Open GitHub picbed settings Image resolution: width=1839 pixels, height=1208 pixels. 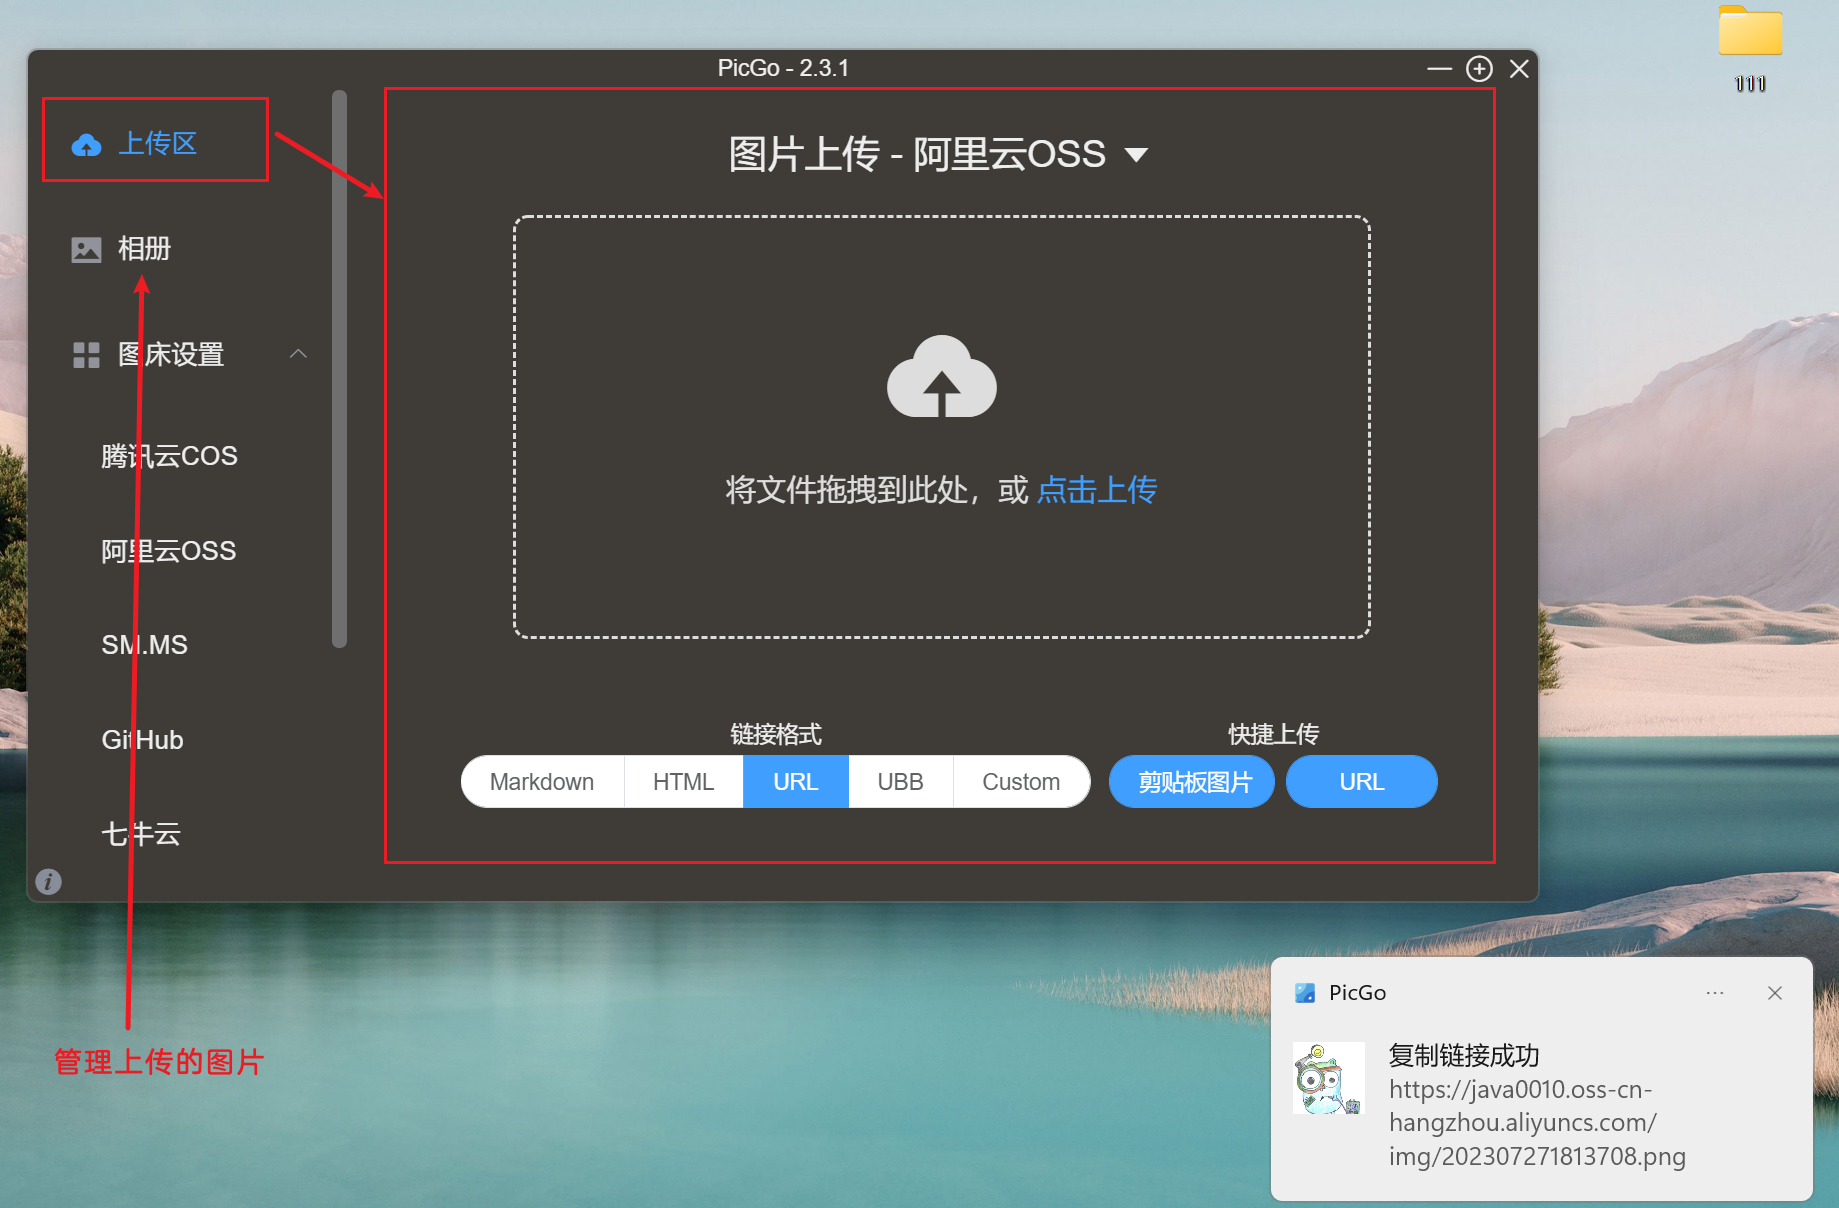coord(142,740)
